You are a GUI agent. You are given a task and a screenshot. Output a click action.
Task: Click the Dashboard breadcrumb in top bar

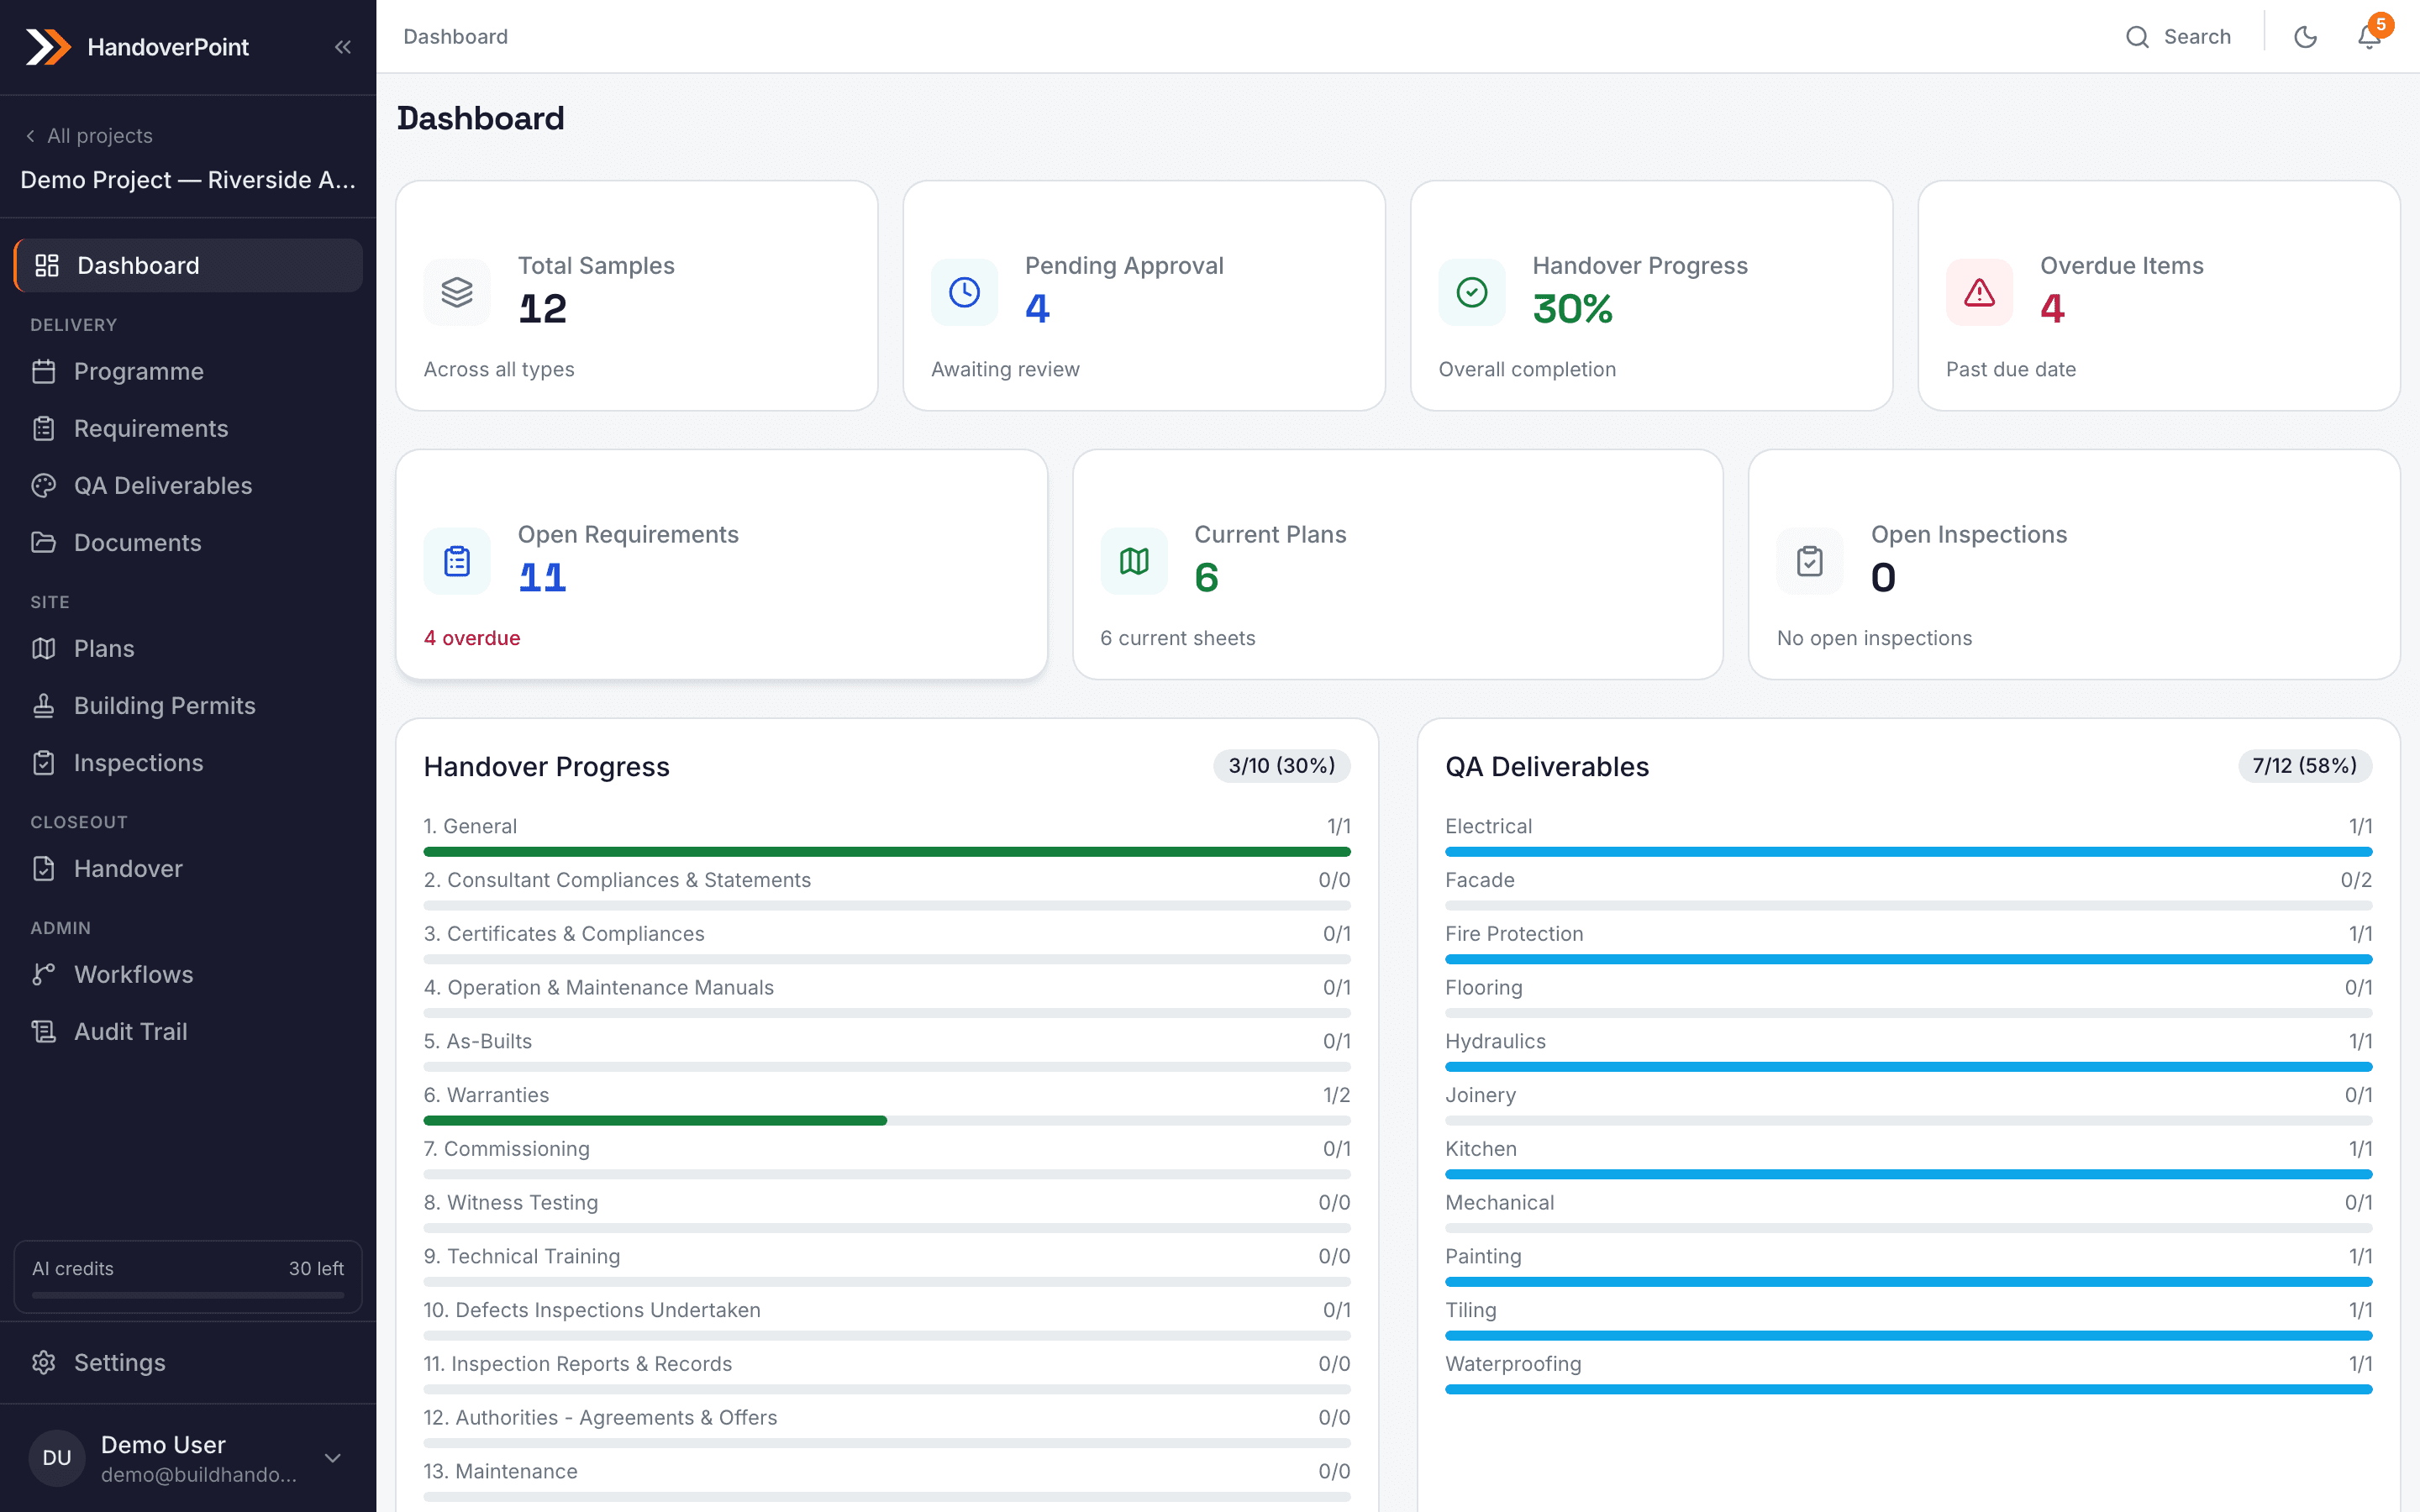(x=456, y=37)
